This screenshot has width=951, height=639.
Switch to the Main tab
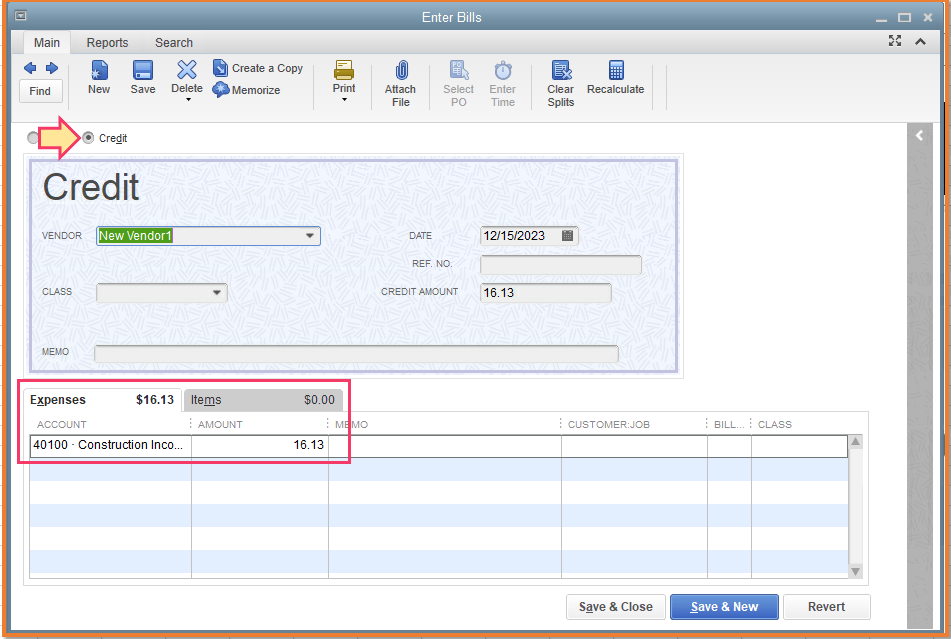point(47,42)
